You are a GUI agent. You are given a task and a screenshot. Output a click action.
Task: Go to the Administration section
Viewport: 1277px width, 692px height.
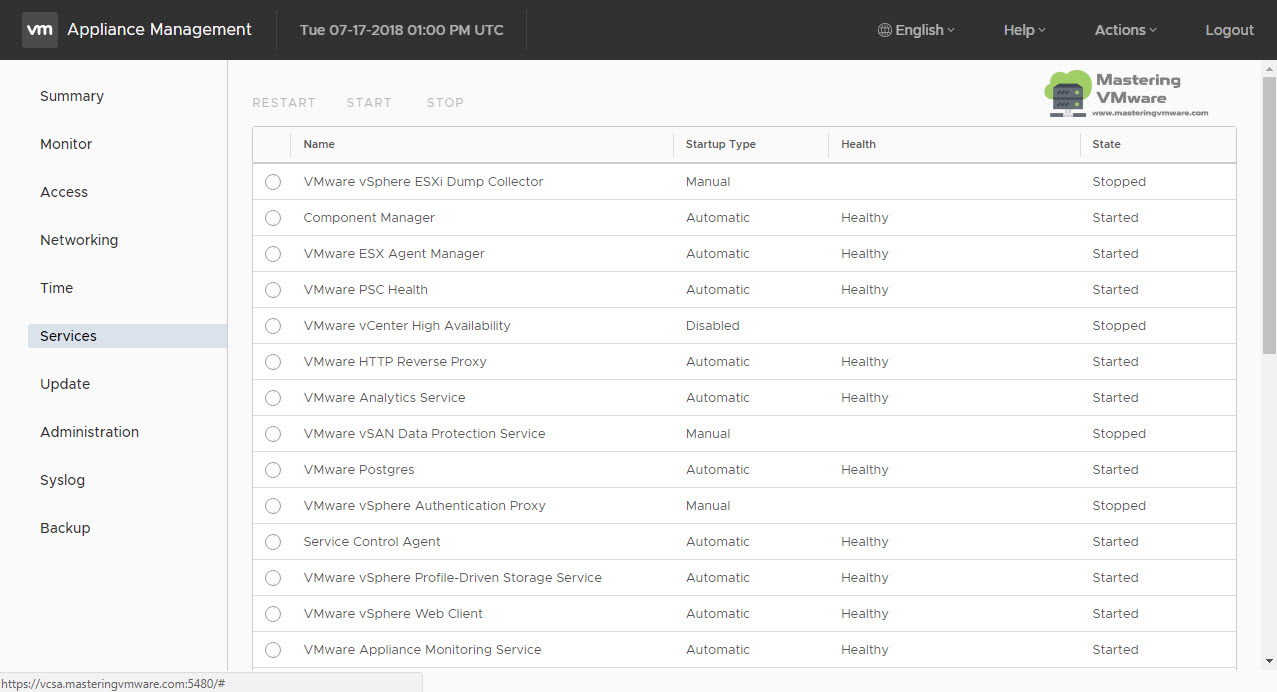pos(89,432)
